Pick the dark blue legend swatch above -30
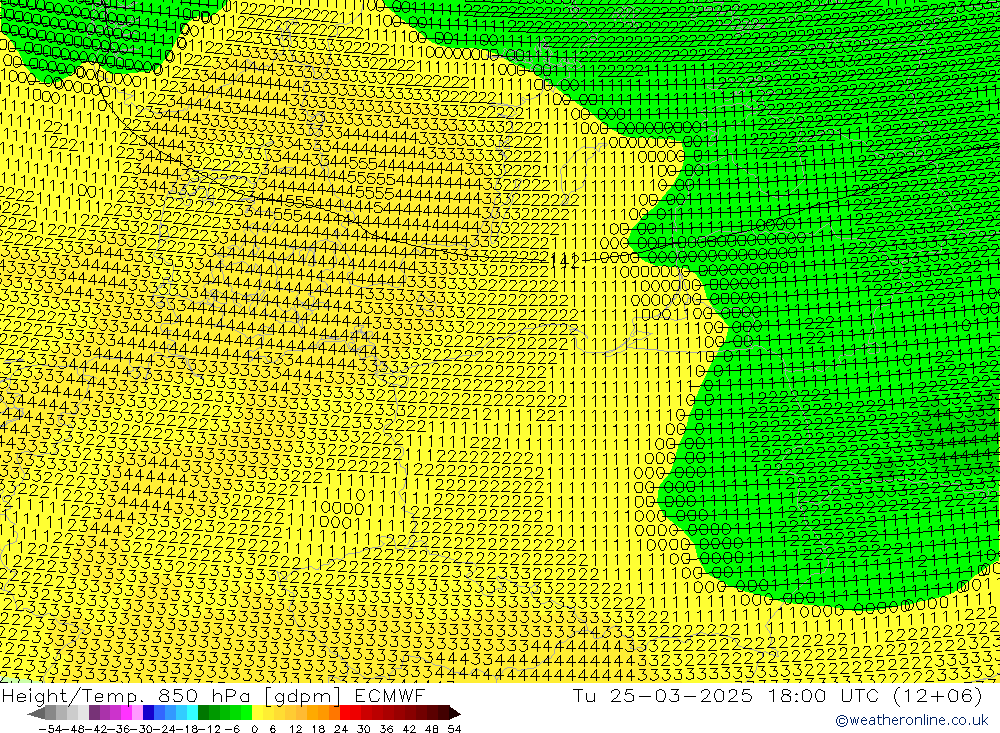 (149, 713)
